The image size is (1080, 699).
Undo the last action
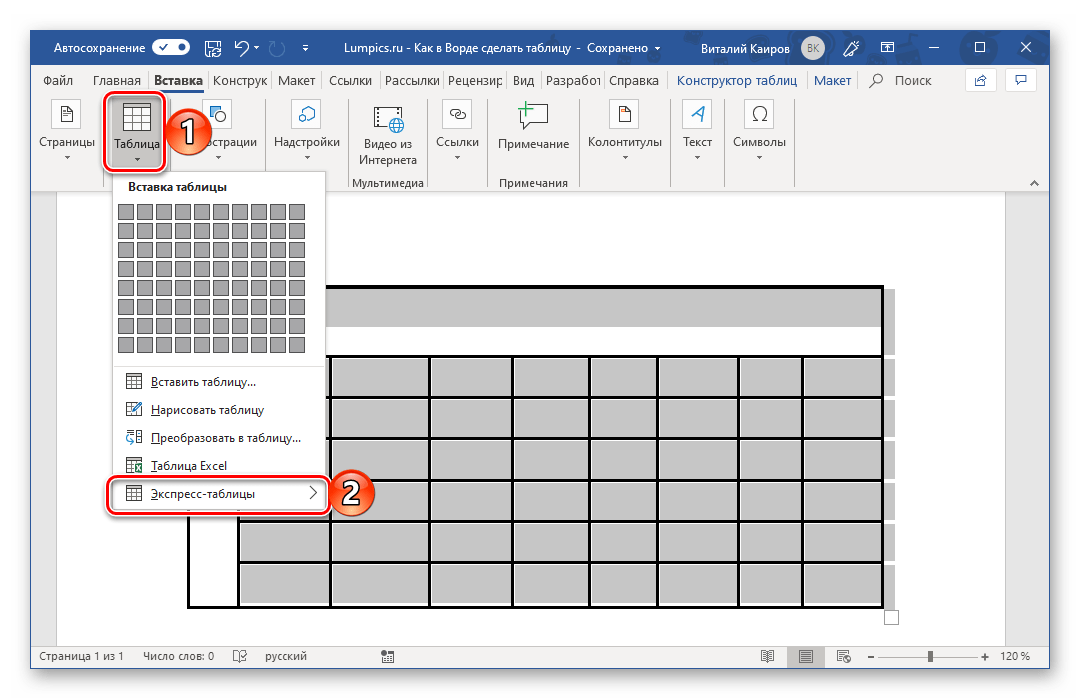point(241,48)
